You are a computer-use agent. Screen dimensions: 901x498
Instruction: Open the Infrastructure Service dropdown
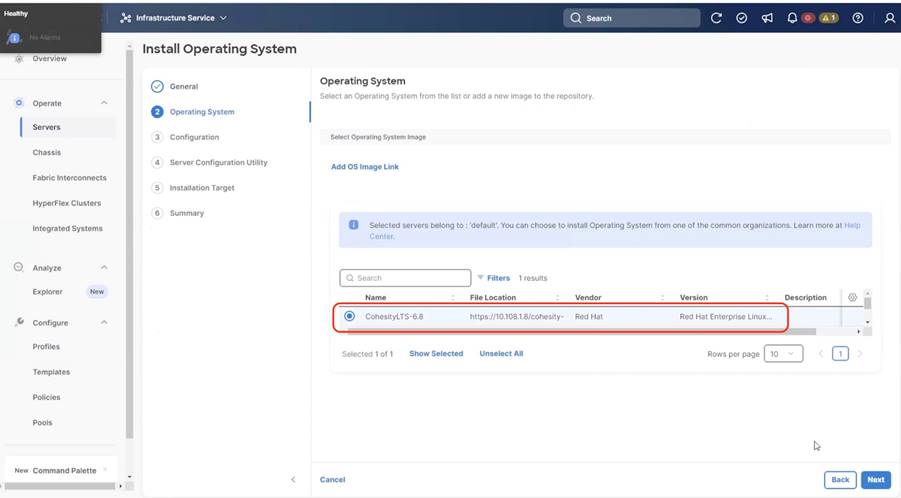[x=174, y=18]
